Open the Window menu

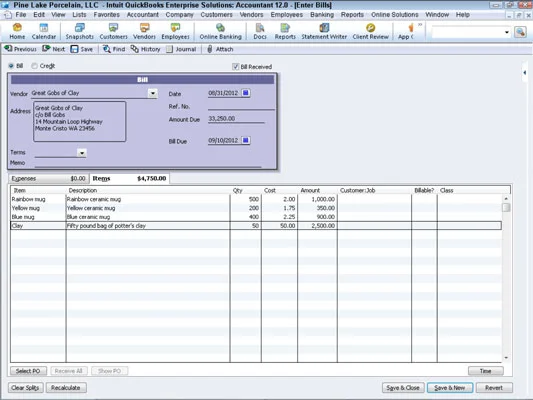[437, 15]
